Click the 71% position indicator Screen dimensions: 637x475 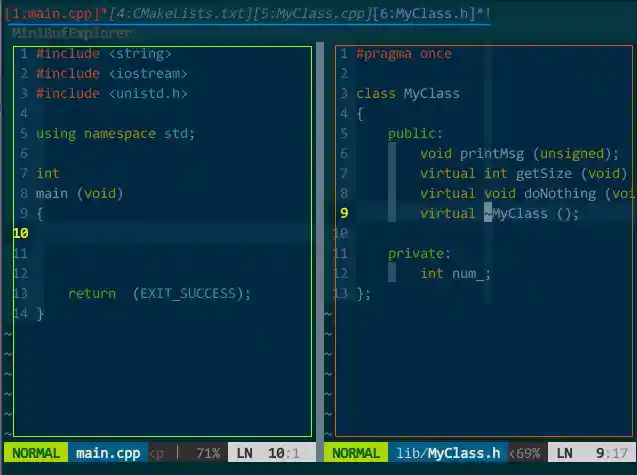208,453
